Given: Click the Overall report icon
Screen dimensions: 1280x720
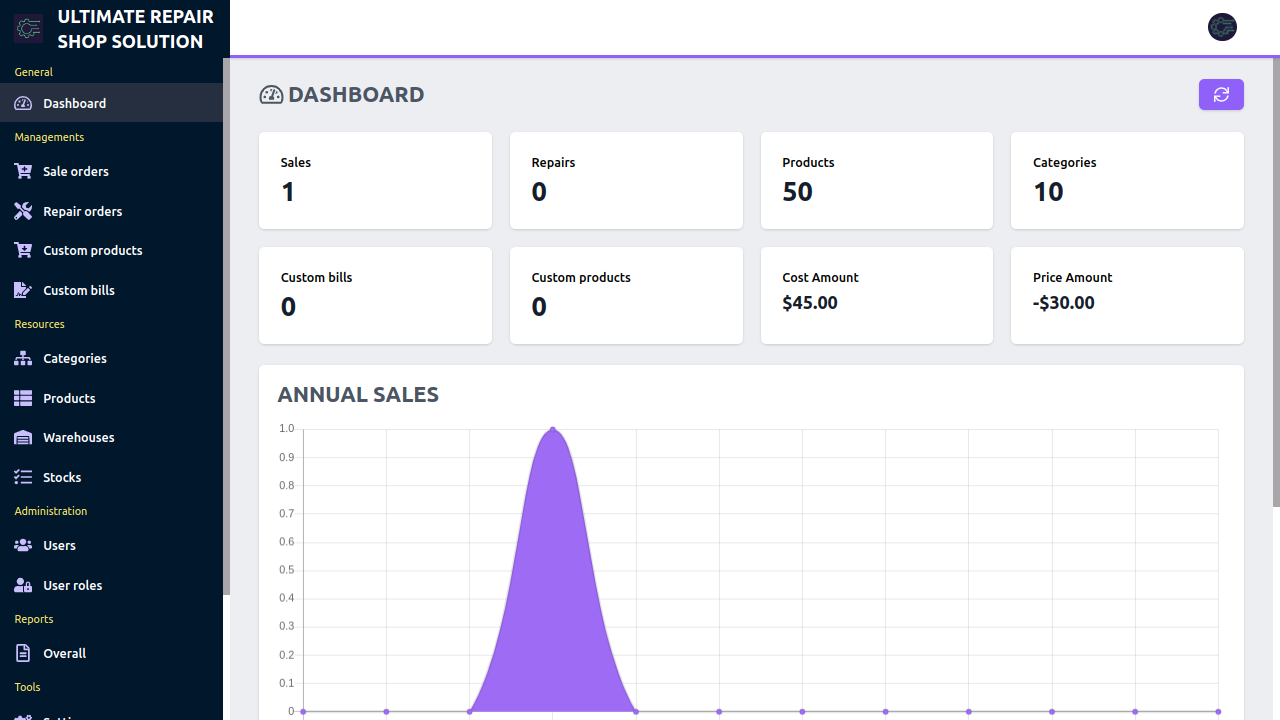Looking at the screenshot, I should coord(22,653).
